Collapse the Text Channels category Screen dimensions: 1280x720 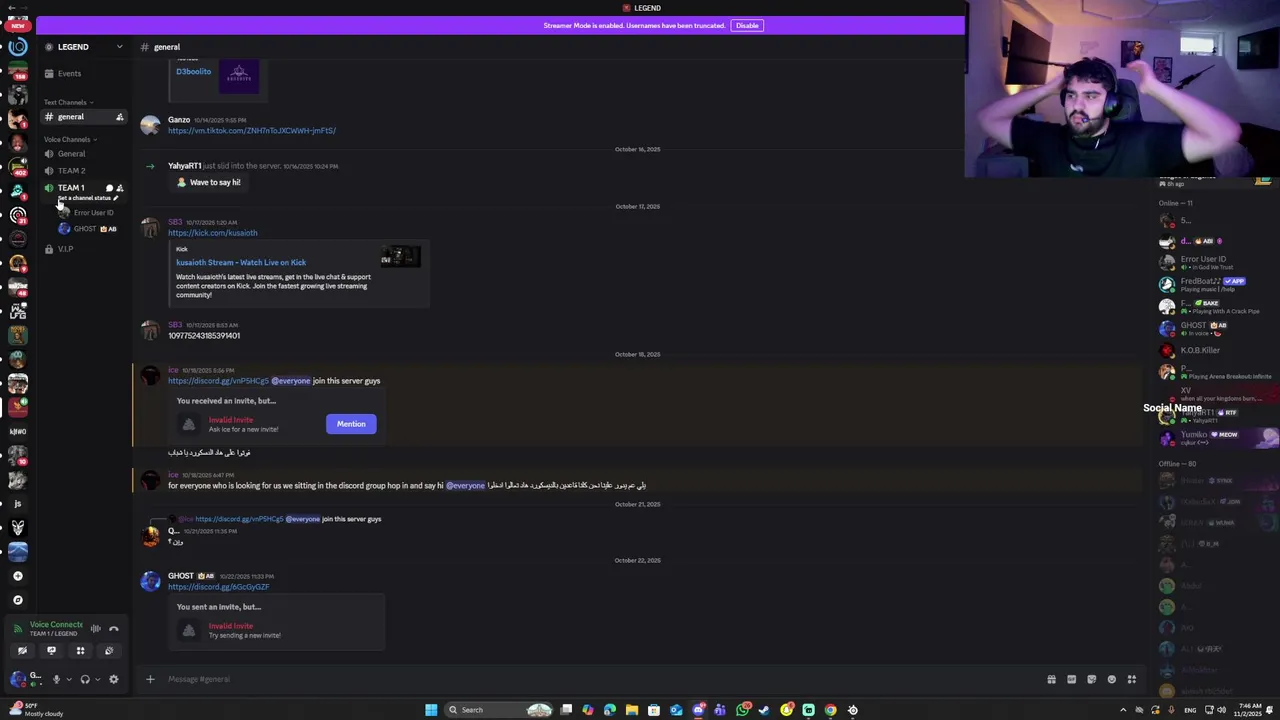pos(68,102)
